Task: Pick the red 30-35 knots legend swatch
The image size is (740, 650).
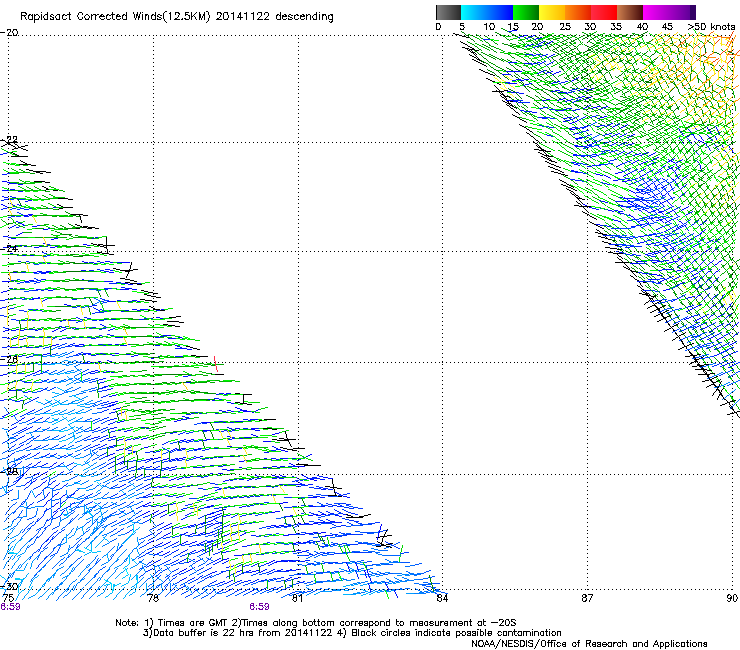Action: (x=604, y=12)
